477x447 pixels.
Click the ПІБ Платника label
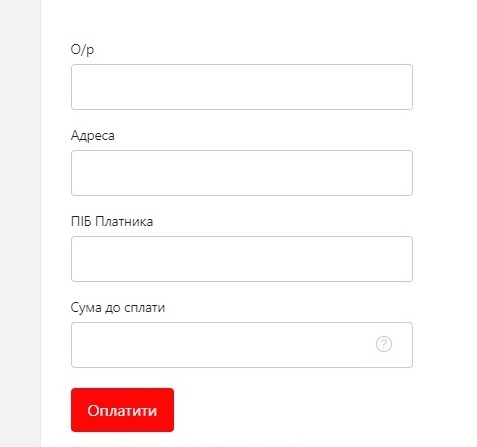coord(112,221)
